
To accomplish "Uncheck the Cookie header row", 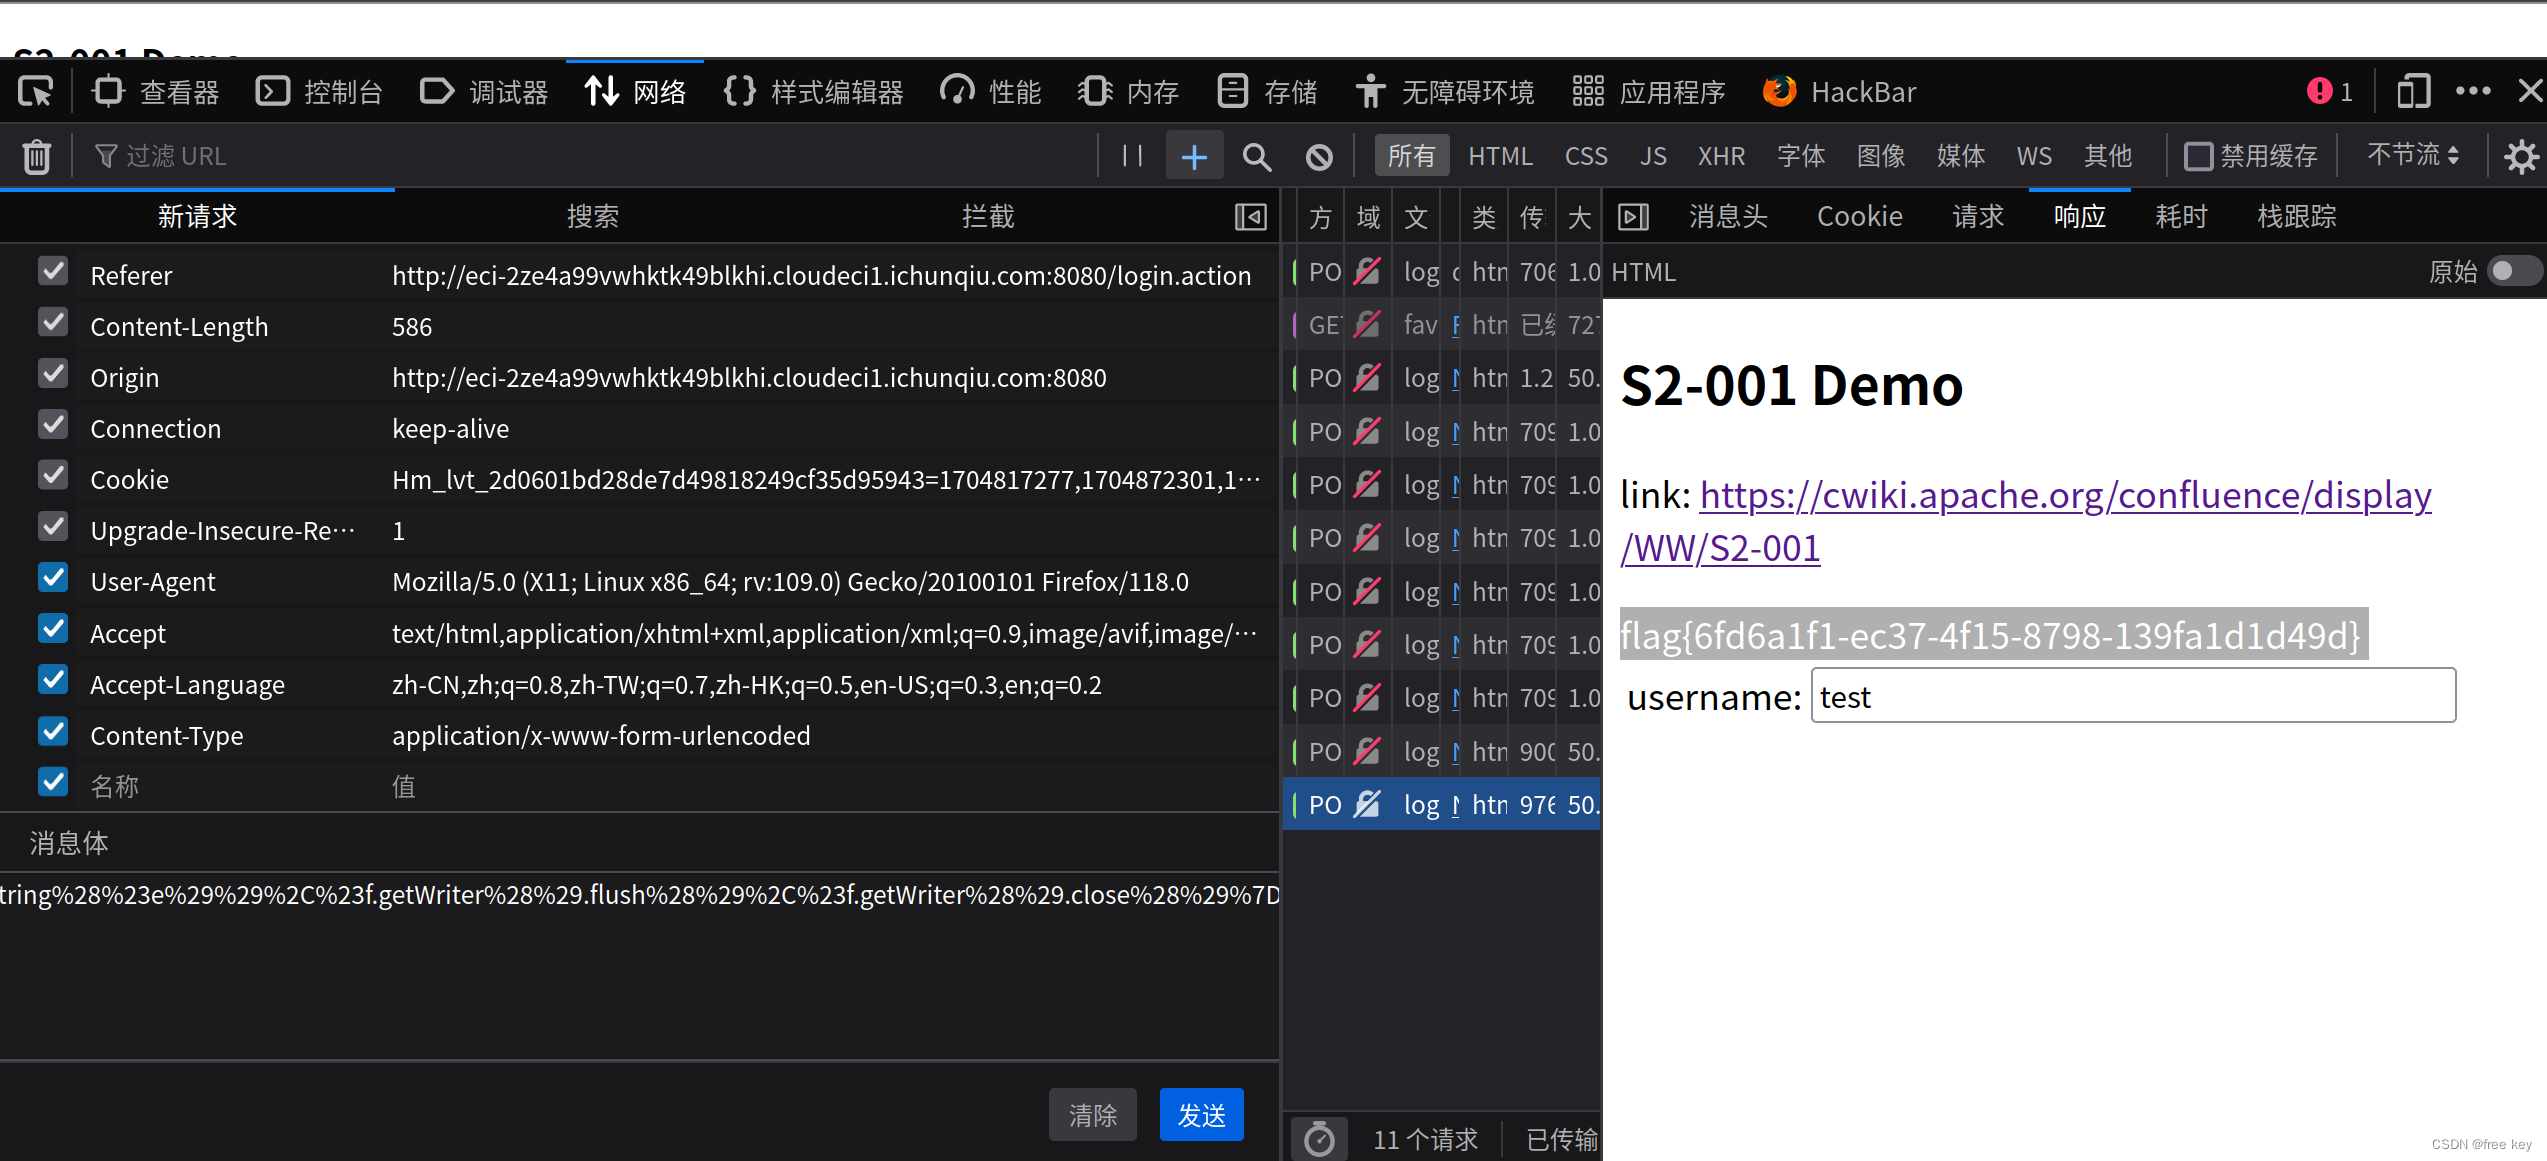I will point(52,475).
